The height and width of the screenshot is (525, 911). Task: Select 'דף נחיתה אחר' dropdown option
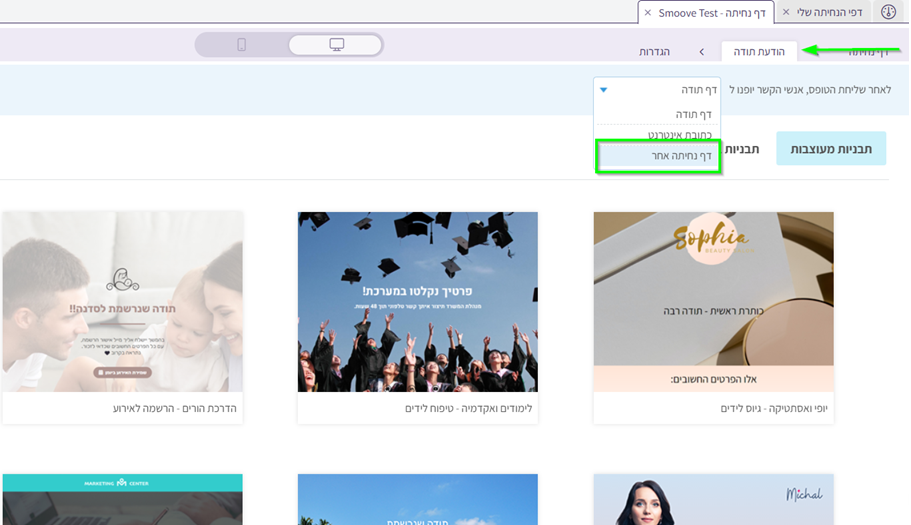(x=659, y=156)
